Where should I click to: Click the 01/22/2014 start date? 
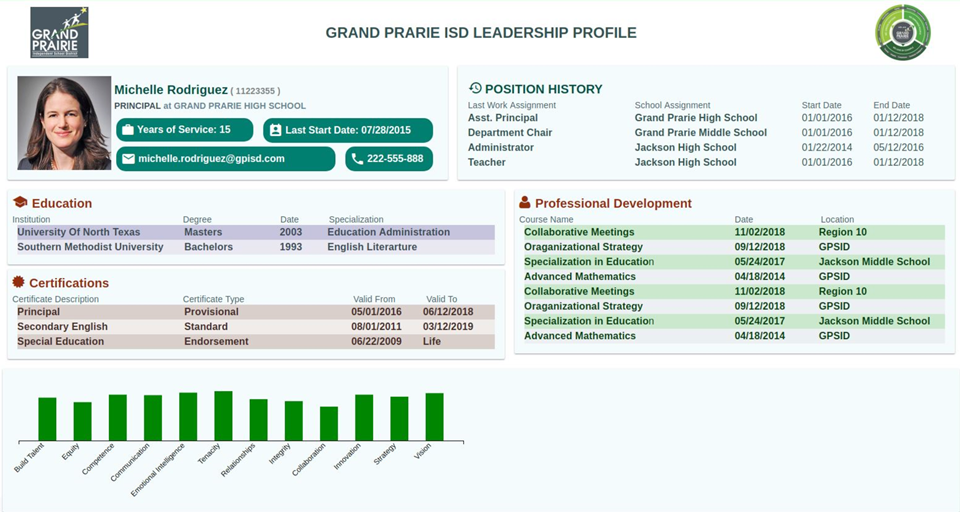[827, 148]
